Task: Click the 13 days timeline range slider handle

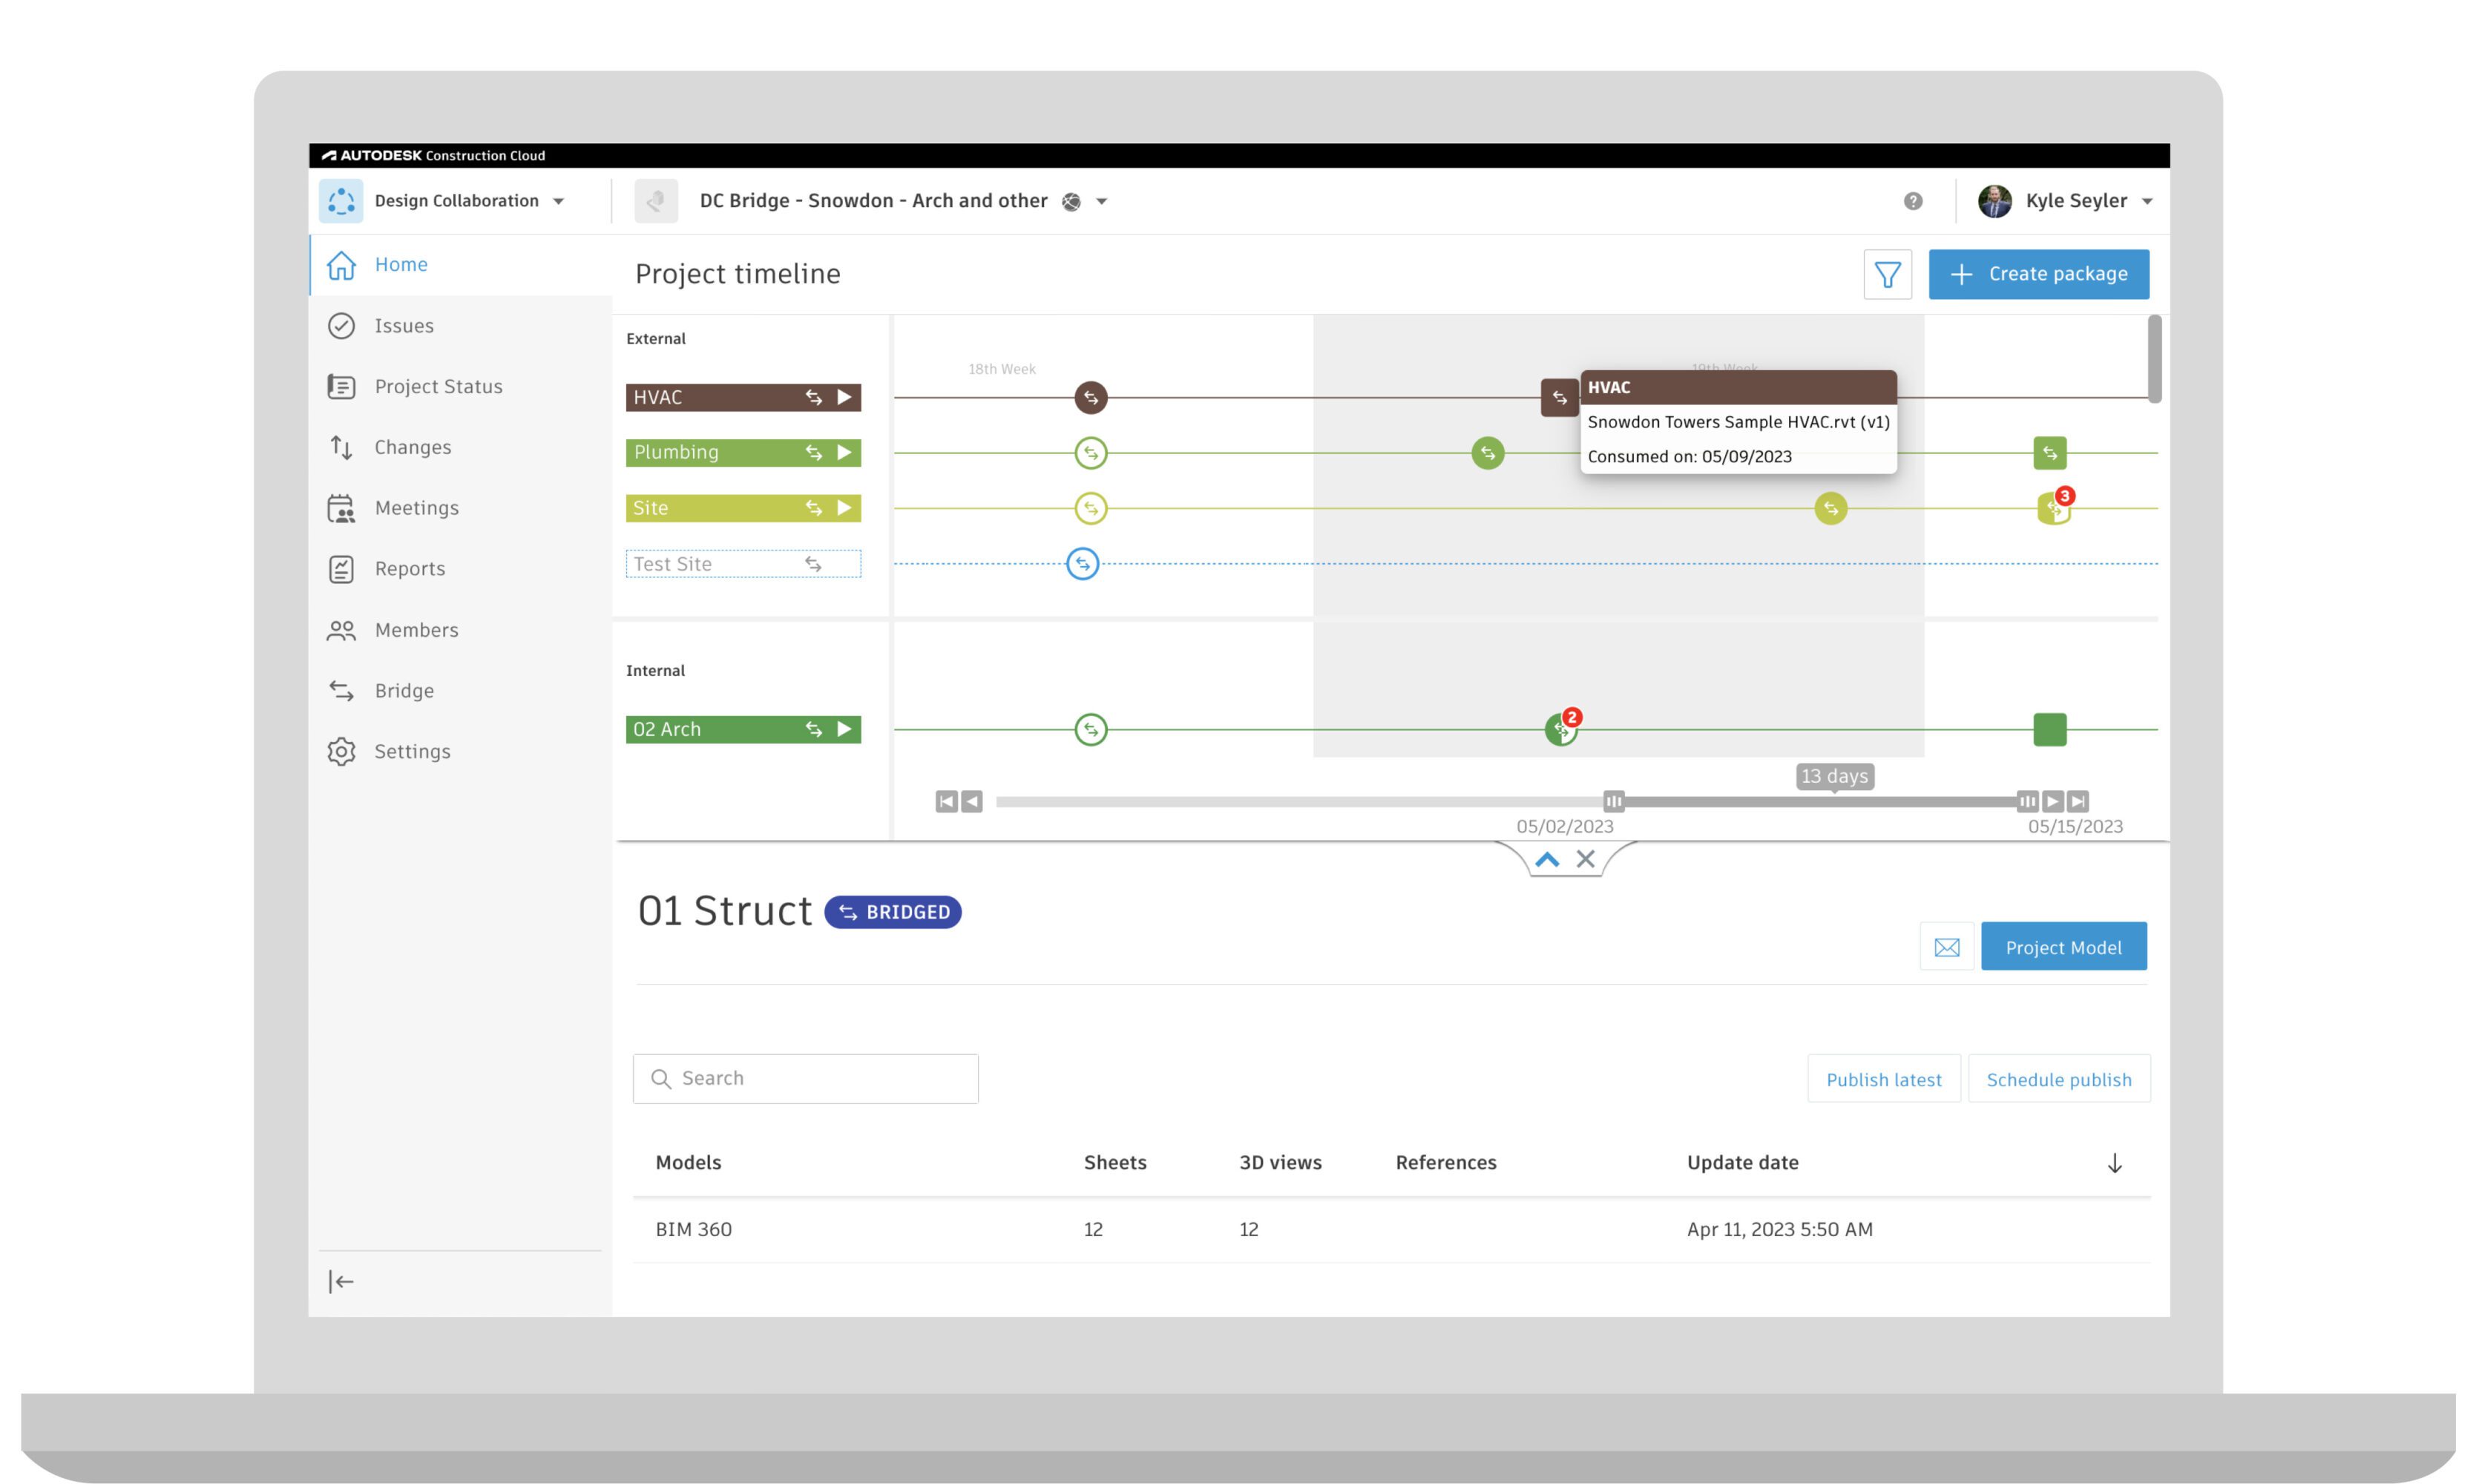Action: click(1834, 776)
